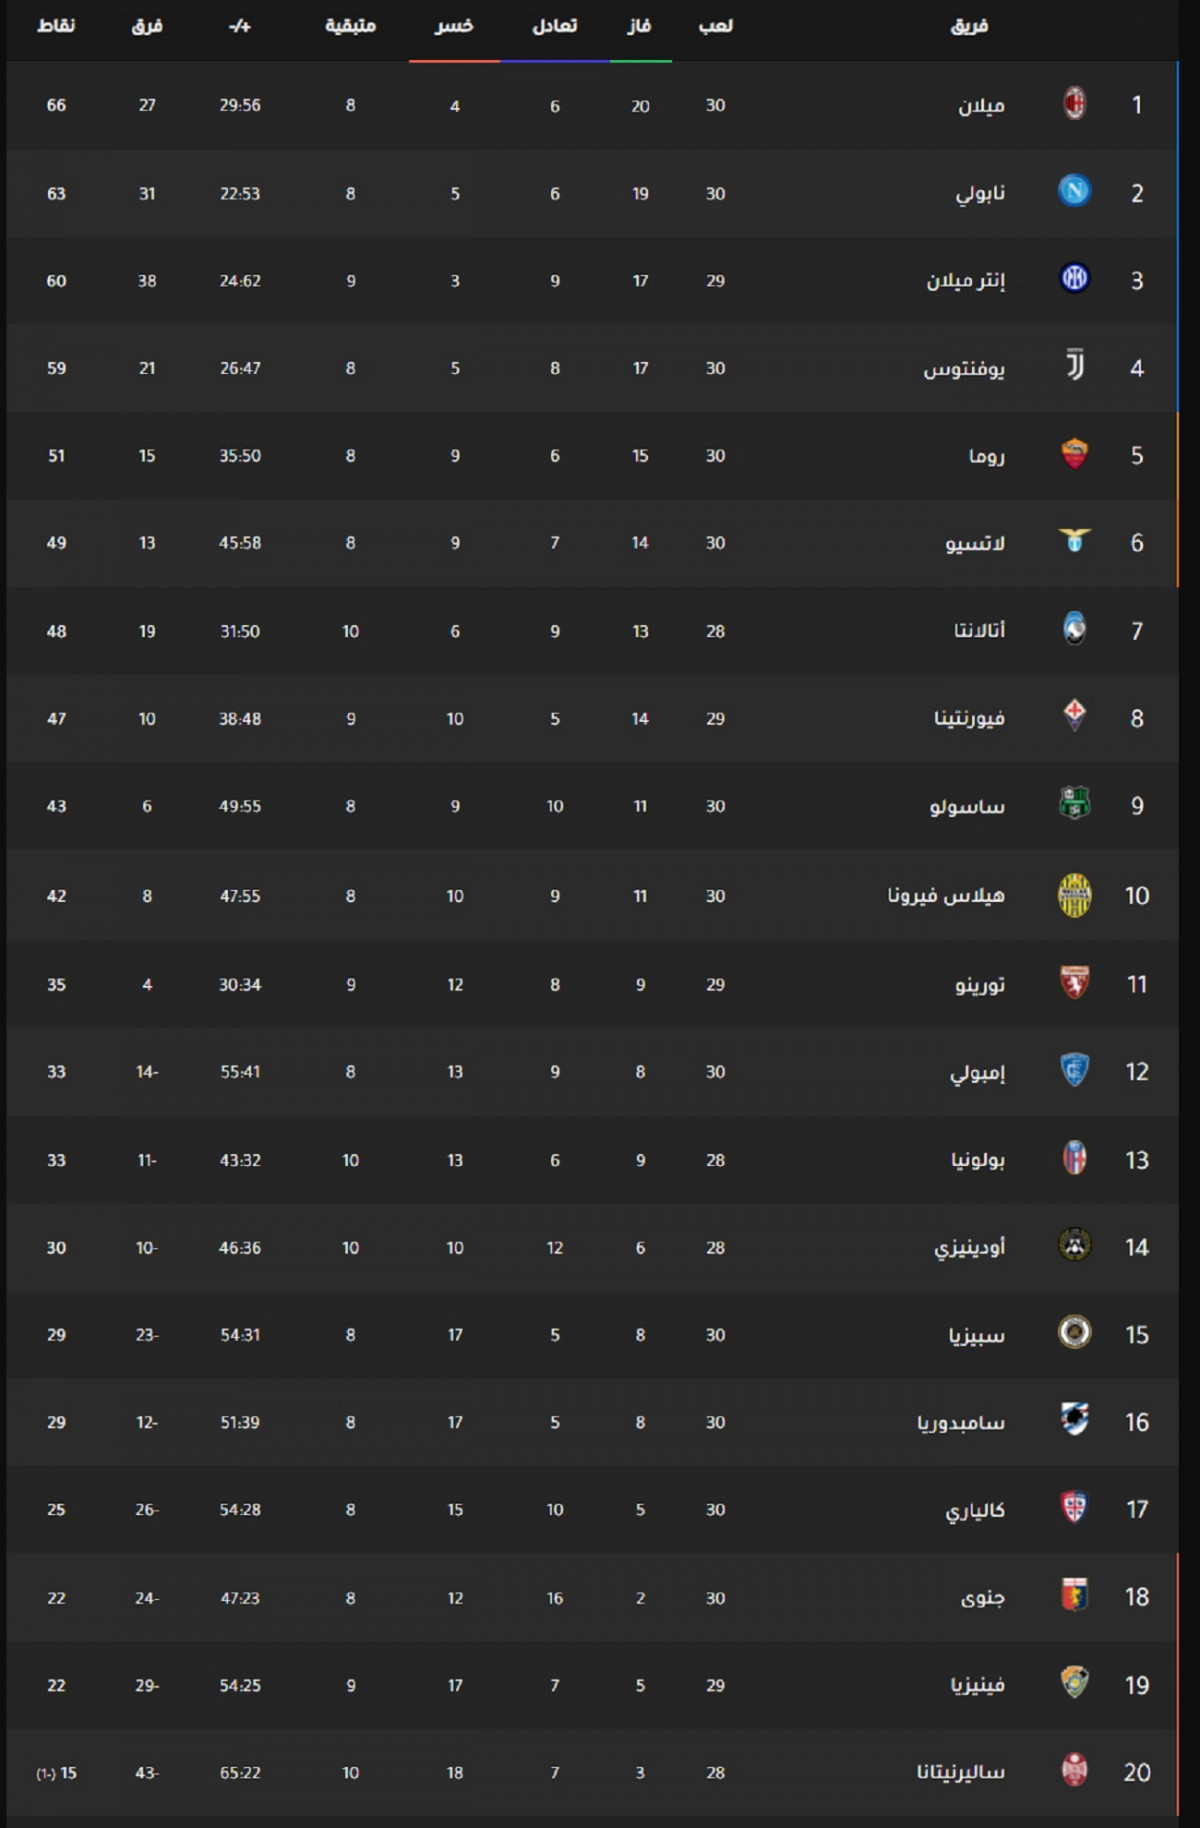Click the Genoa club crest

[x=1074, y=1595]
